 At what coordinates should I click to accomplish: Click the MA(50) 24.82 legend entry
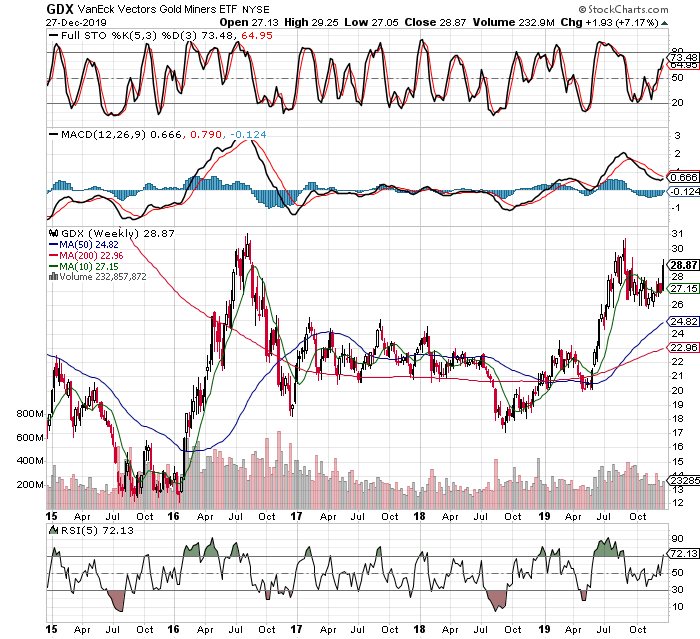click(83, 245)
